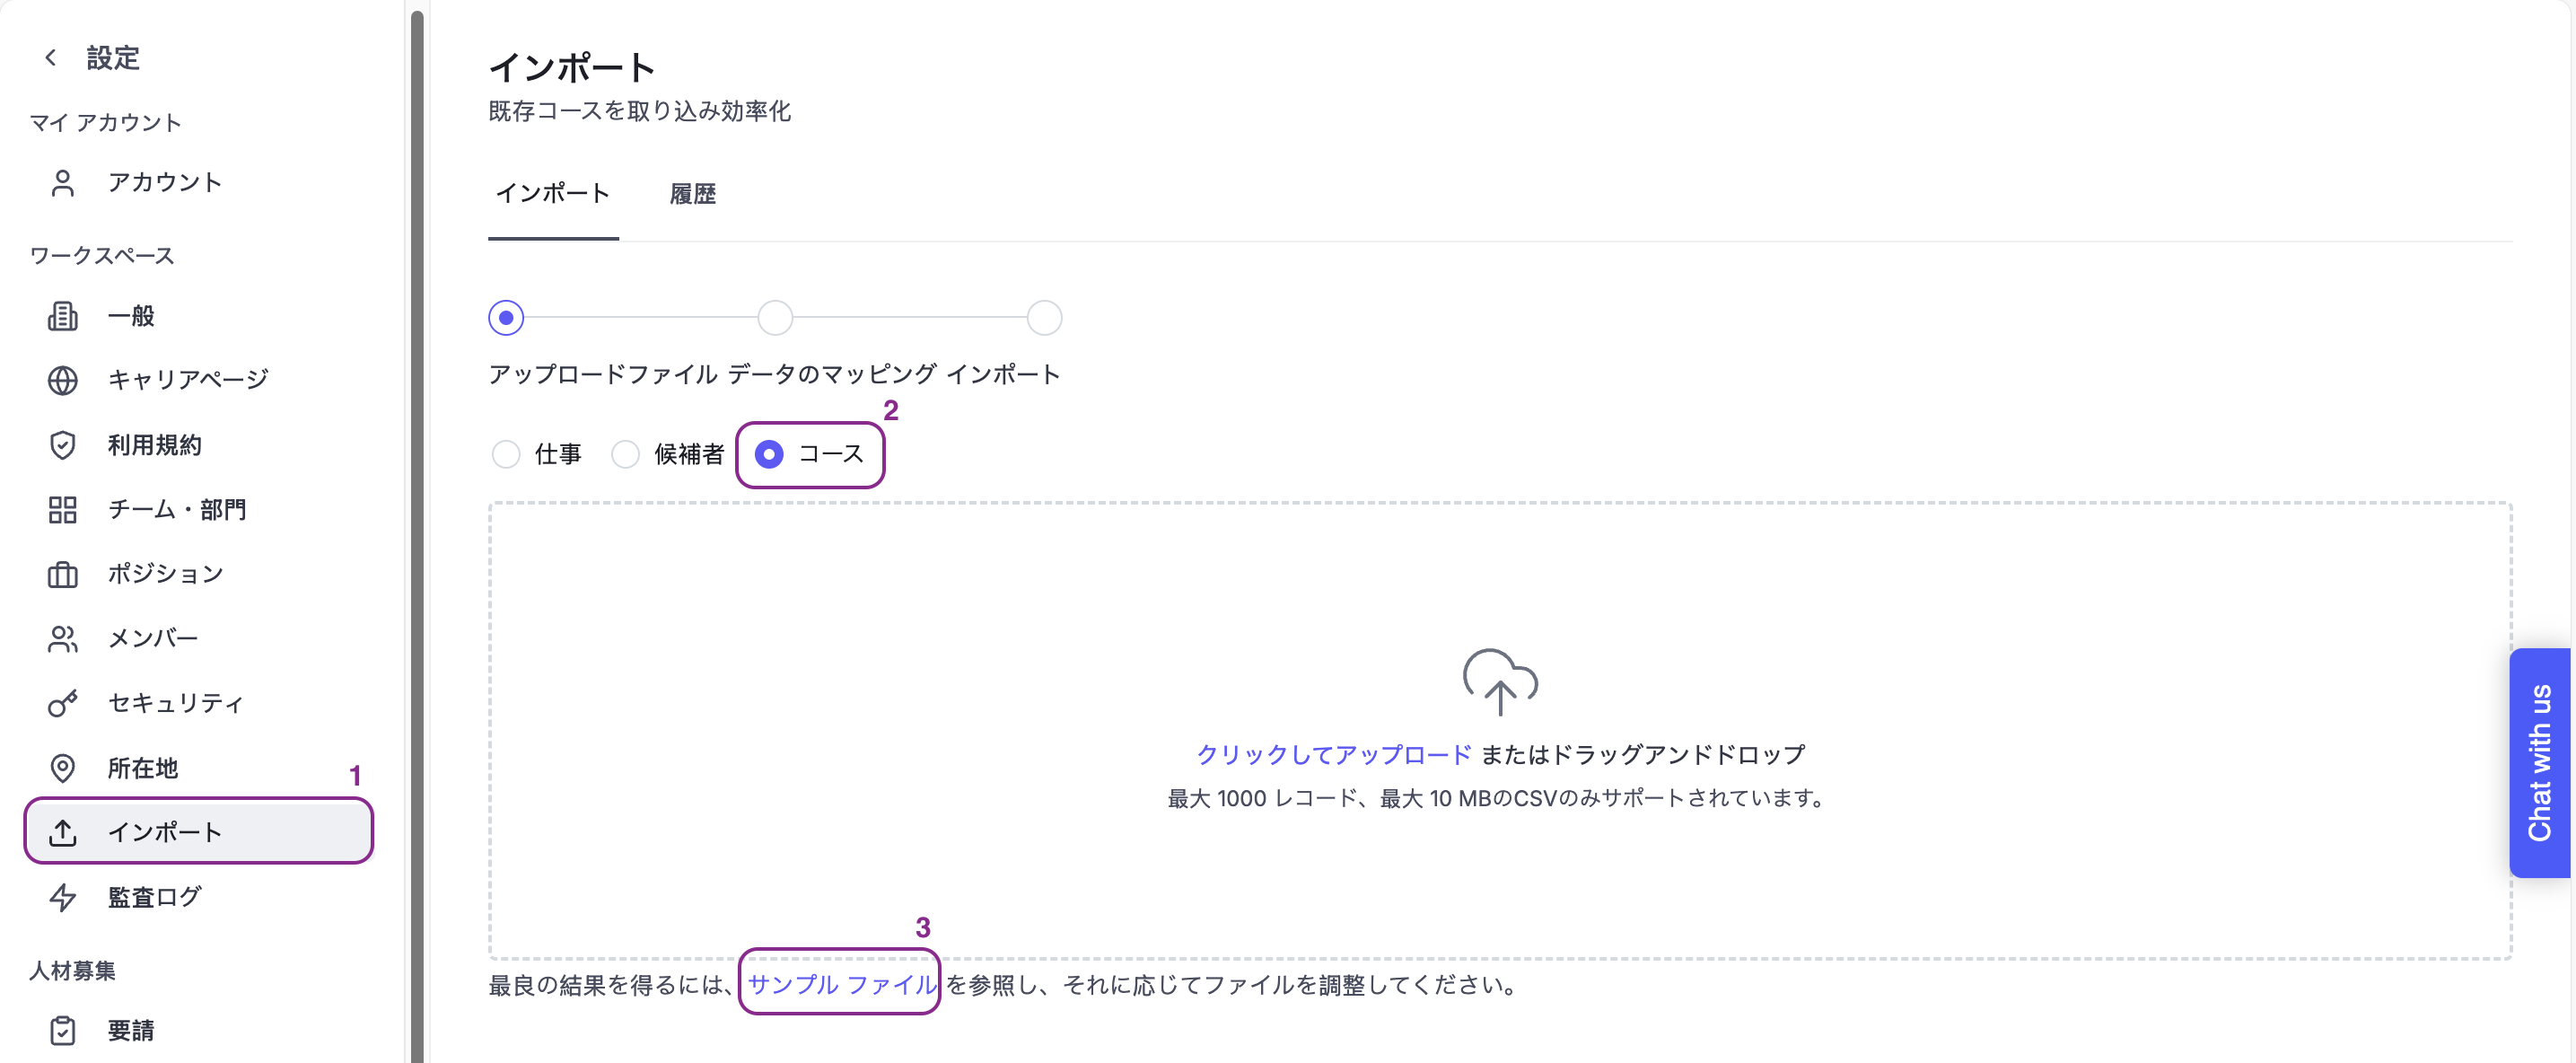2576x1063 pixels.
Task: Open the サンプル ファイル link
Action: click(x=842, y=985)
